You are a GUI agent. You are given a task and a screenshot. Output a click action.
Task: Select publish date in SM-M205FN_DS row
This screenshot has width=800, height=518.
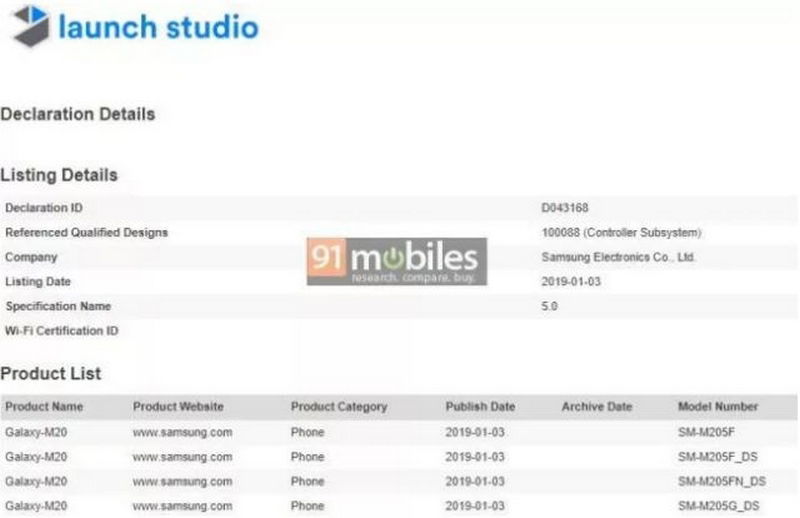[x=475, y=481]
